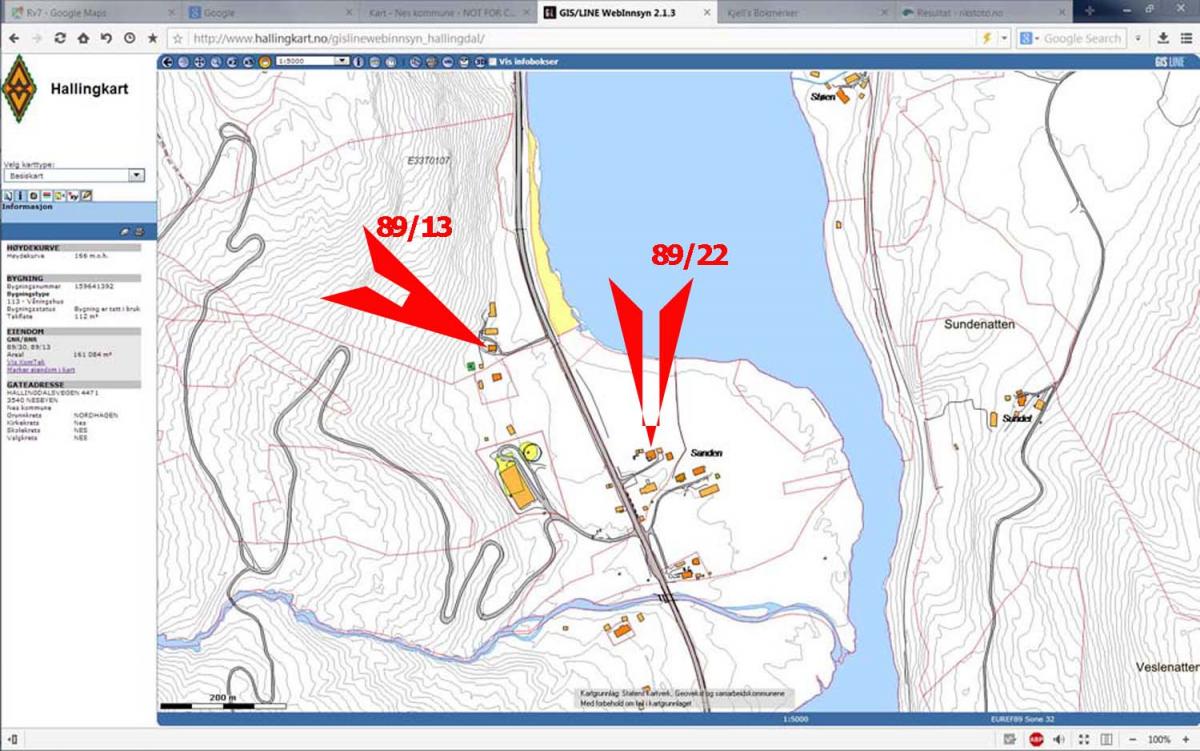The width and height of the screenshot is (1200, 751).
Task: Open the browser downloads icon
Action: pyautogui.click(x=1163, y=38)
